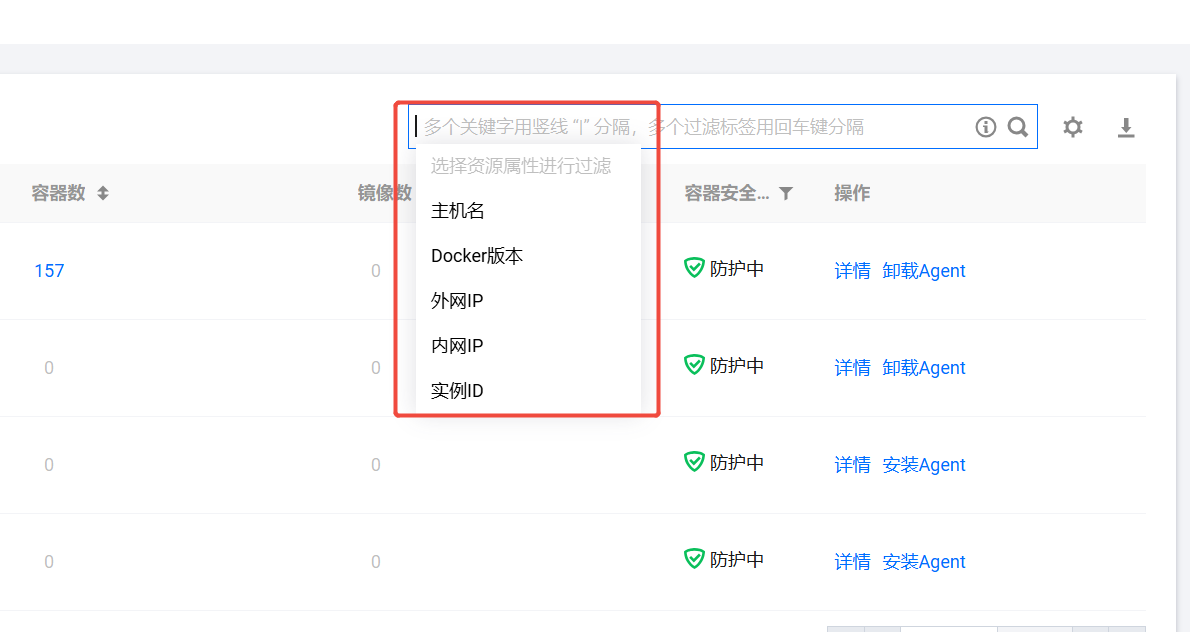Click the download export icon
1190x632 pixels.
pyautogui.click(x=1126, y=127)
